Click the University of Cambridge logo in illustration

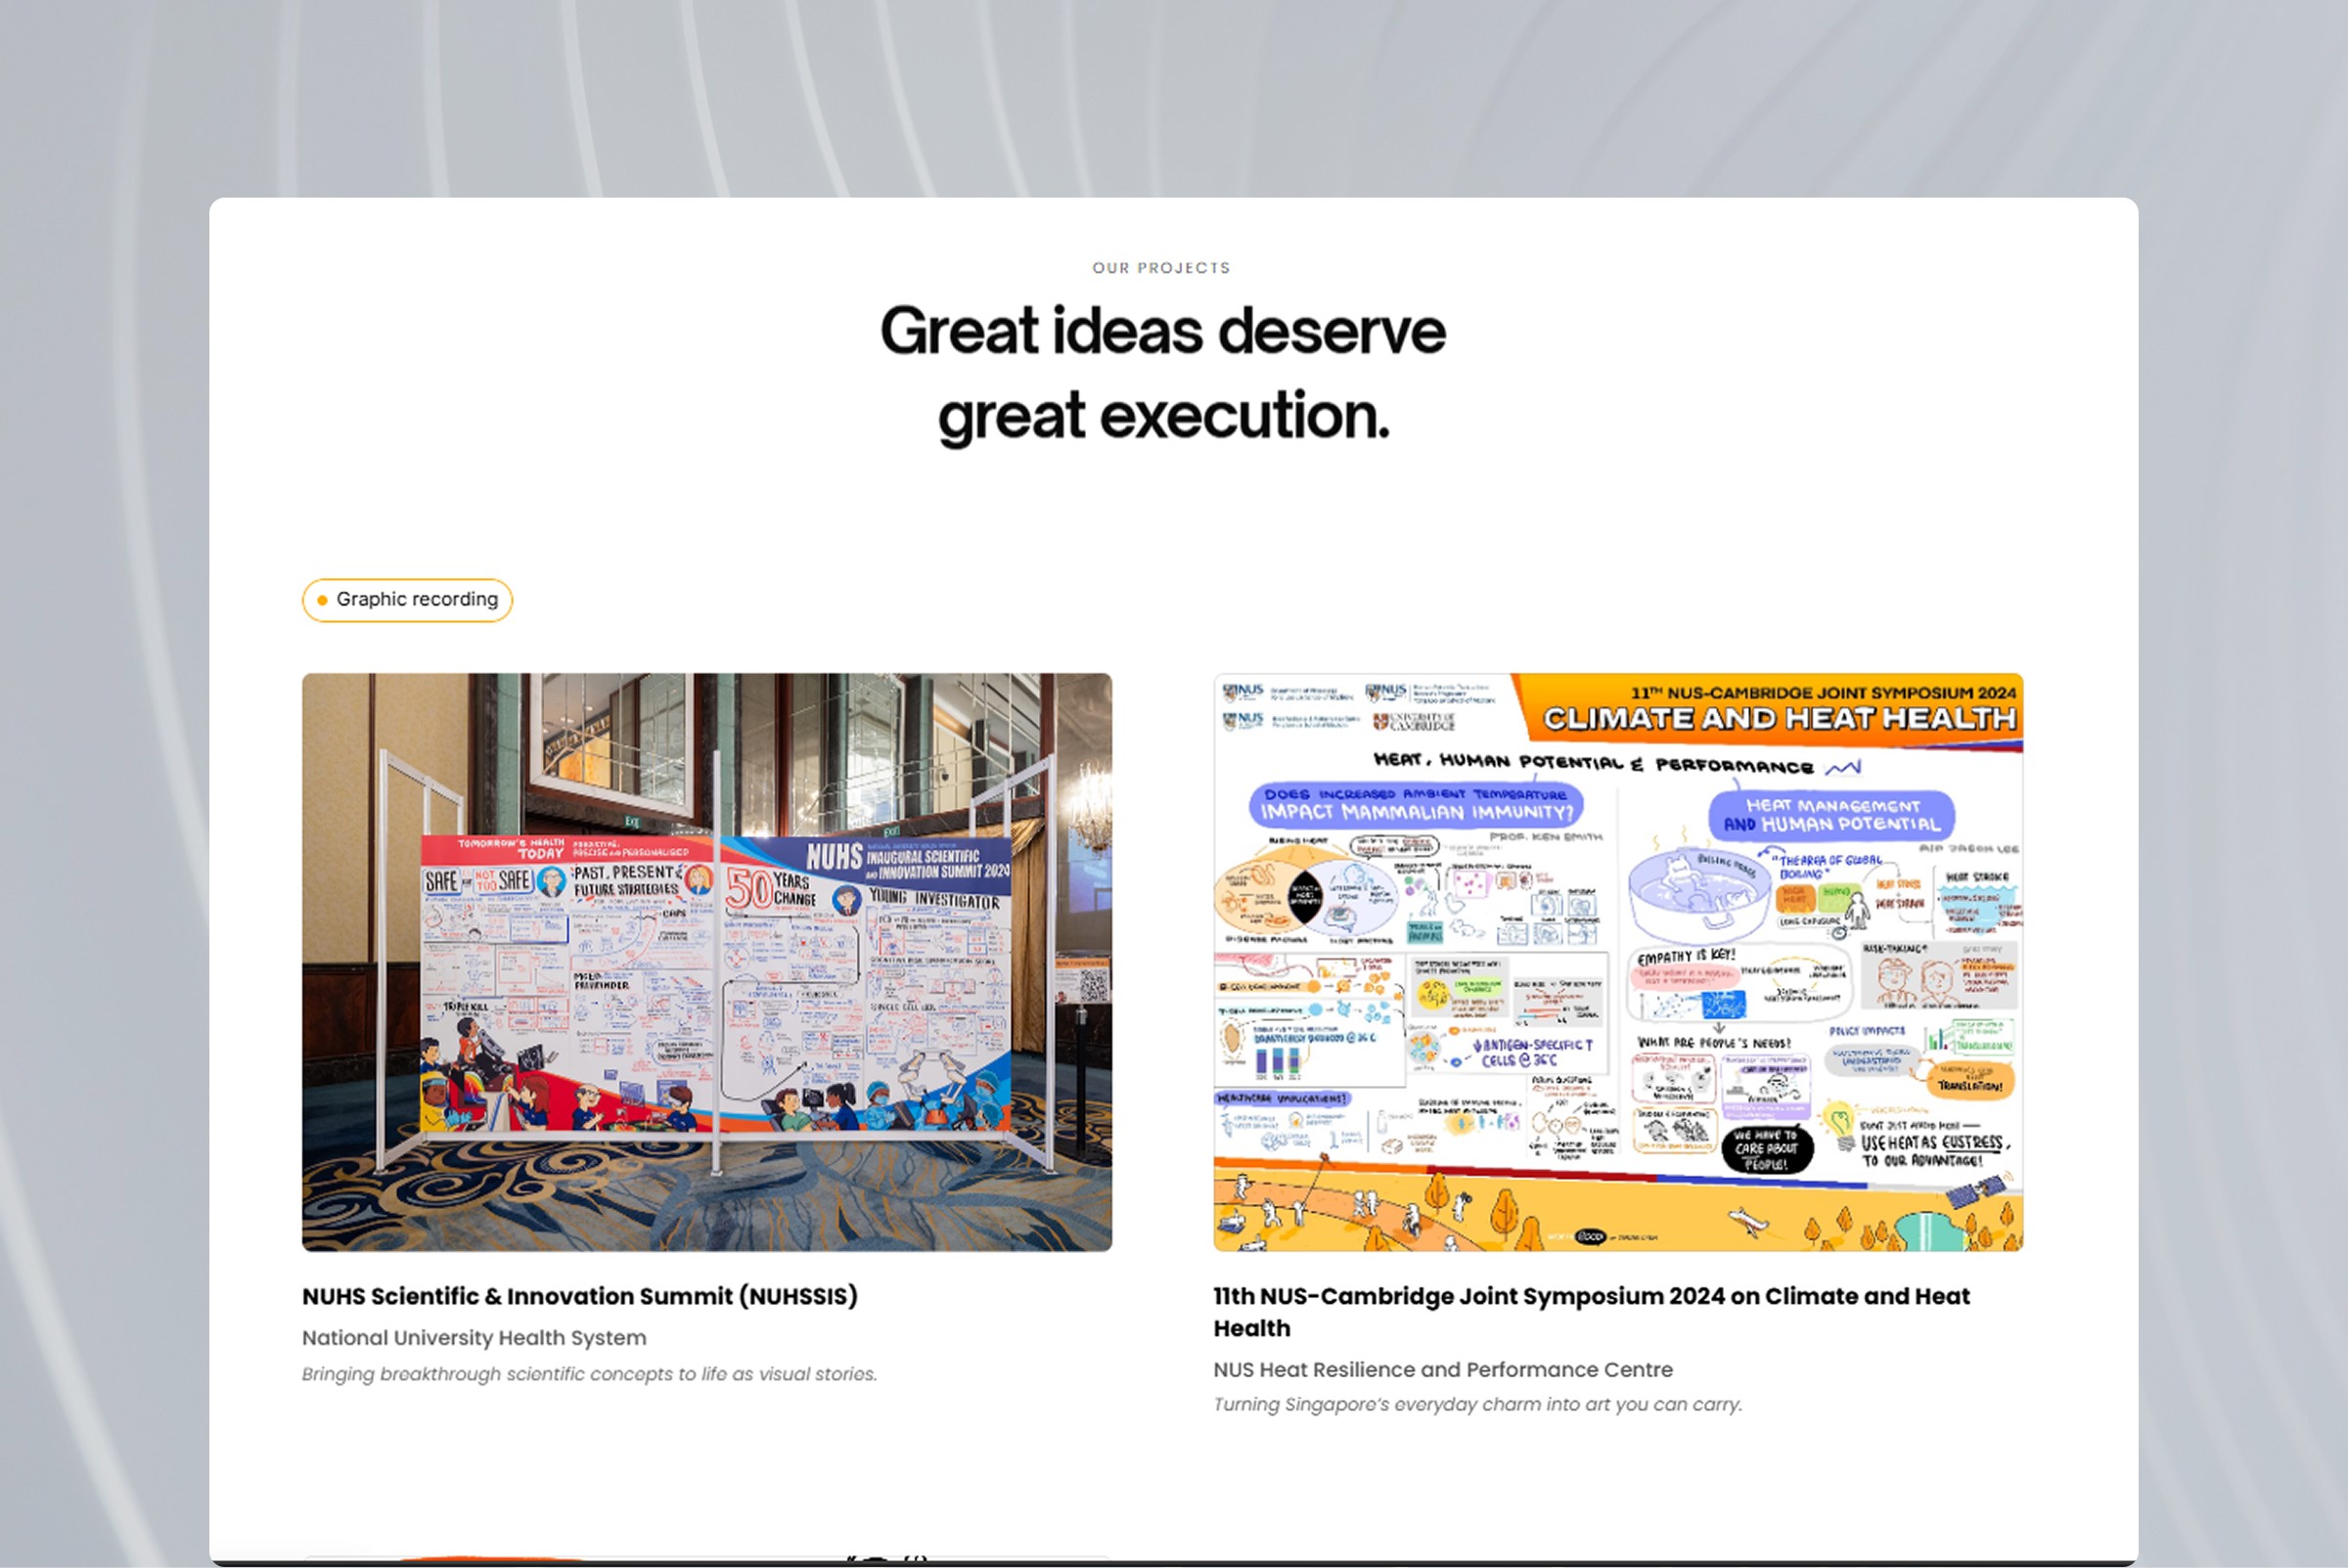point(1414,722)
